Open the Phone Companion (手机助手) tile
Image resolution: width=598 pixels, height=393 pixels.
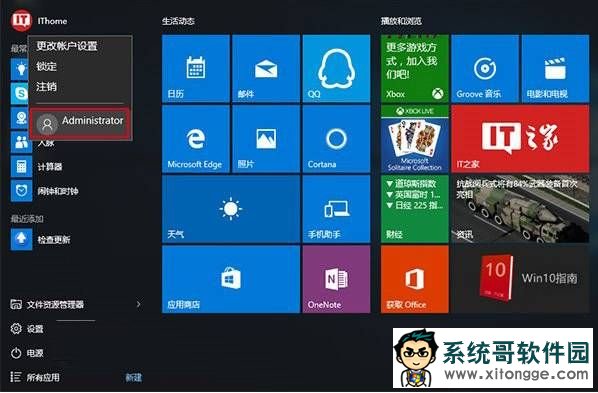coord(336,209)
